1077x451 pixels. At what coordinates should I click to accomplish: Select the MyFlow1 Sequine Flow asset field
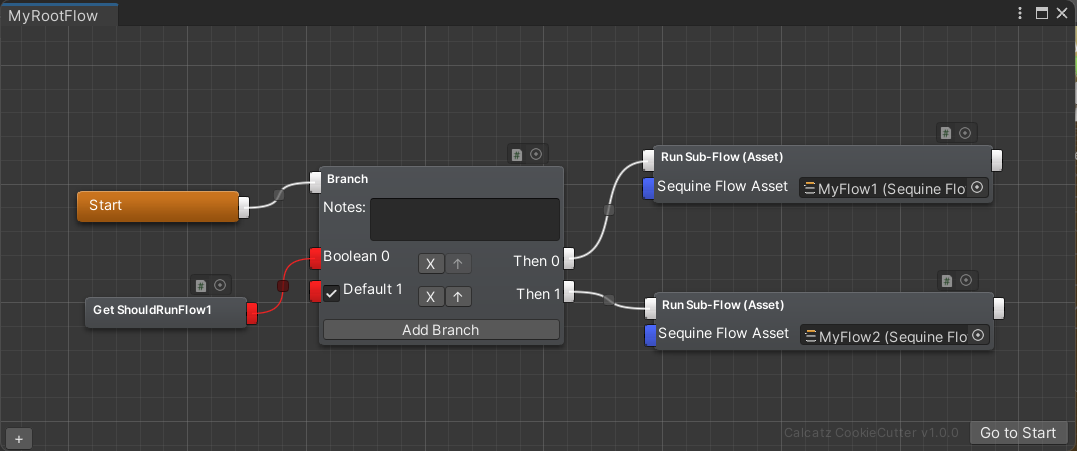point(894,188)
